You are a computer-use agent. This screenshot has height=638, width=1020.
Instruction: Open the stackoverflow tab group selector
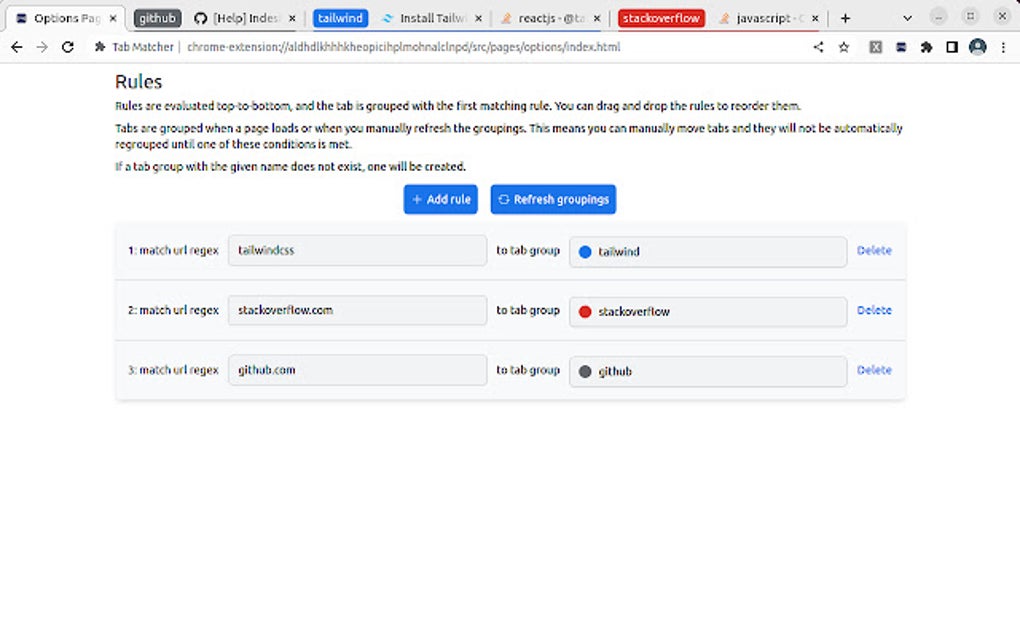(708, 312)
